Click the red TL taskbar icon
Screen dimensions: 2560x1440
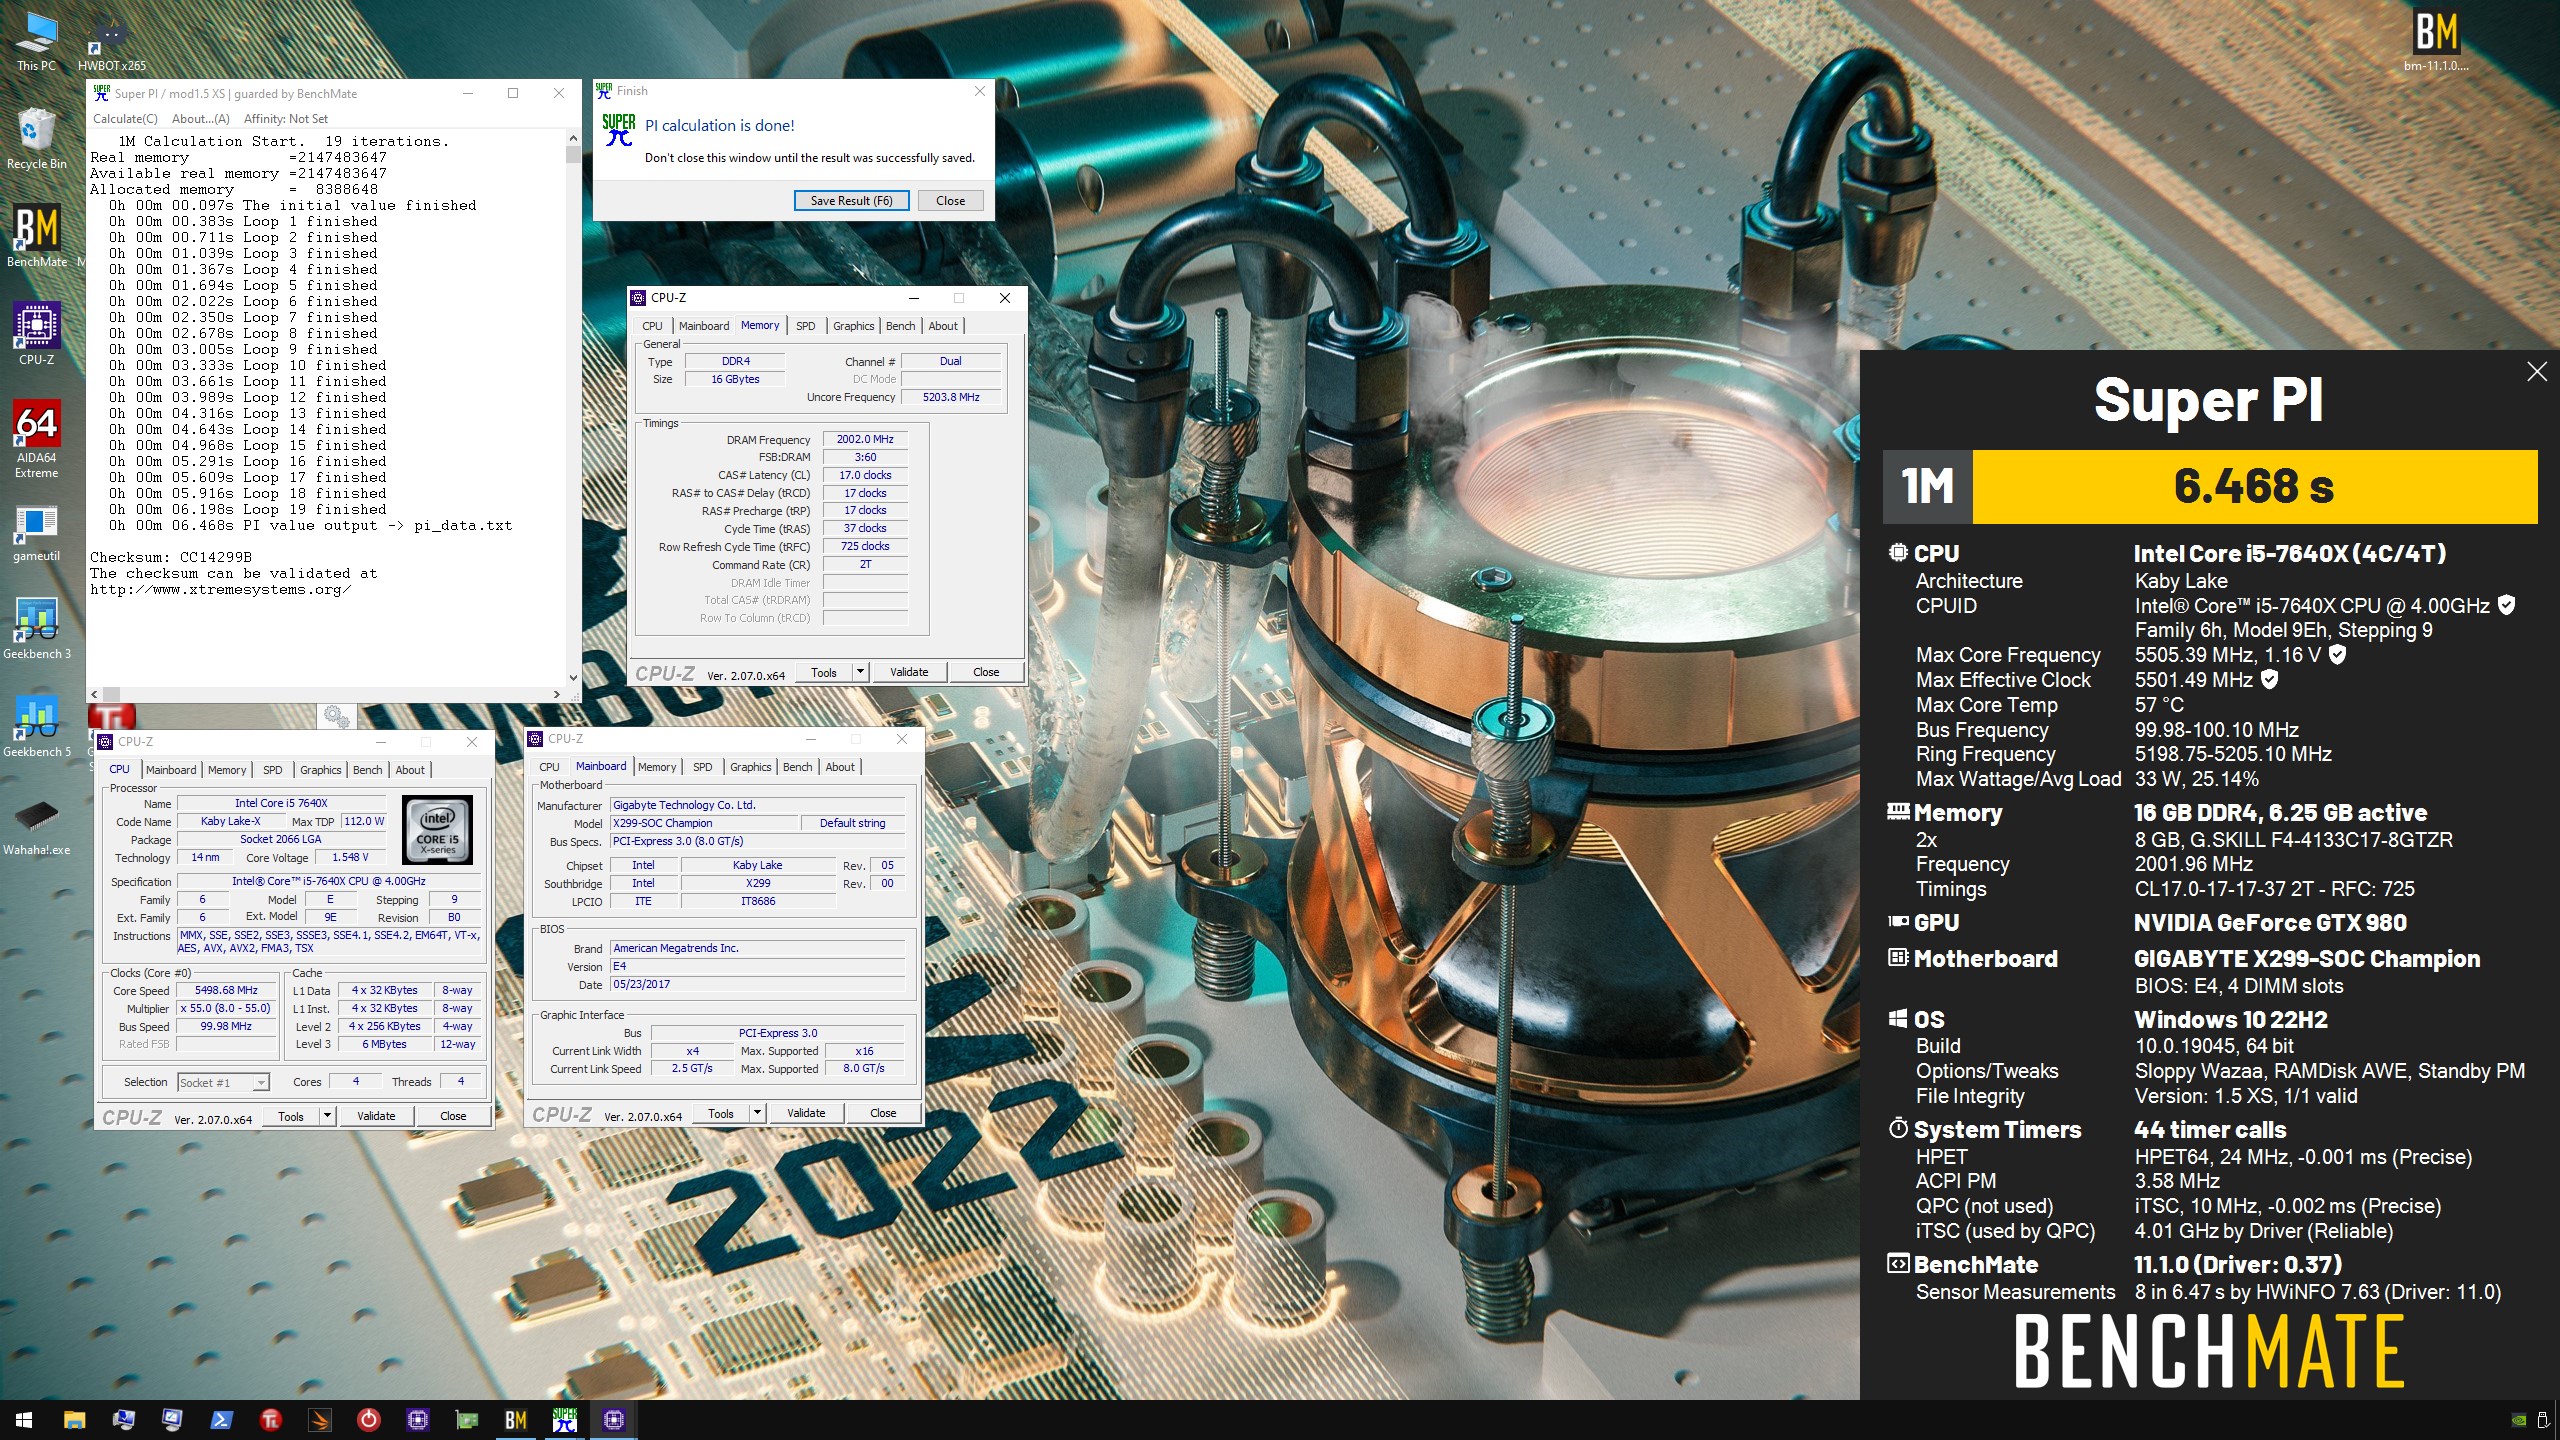pos(270,1420)
